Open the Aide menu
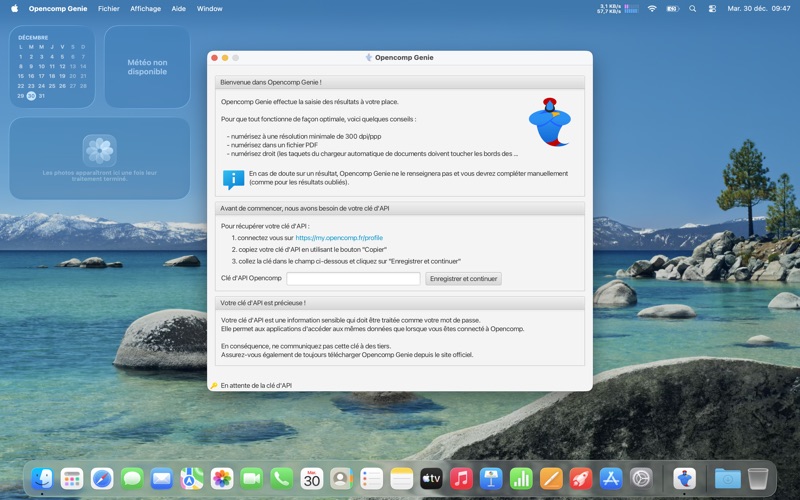The height and width of the screenshot is (500, 800). pos(179,9)
